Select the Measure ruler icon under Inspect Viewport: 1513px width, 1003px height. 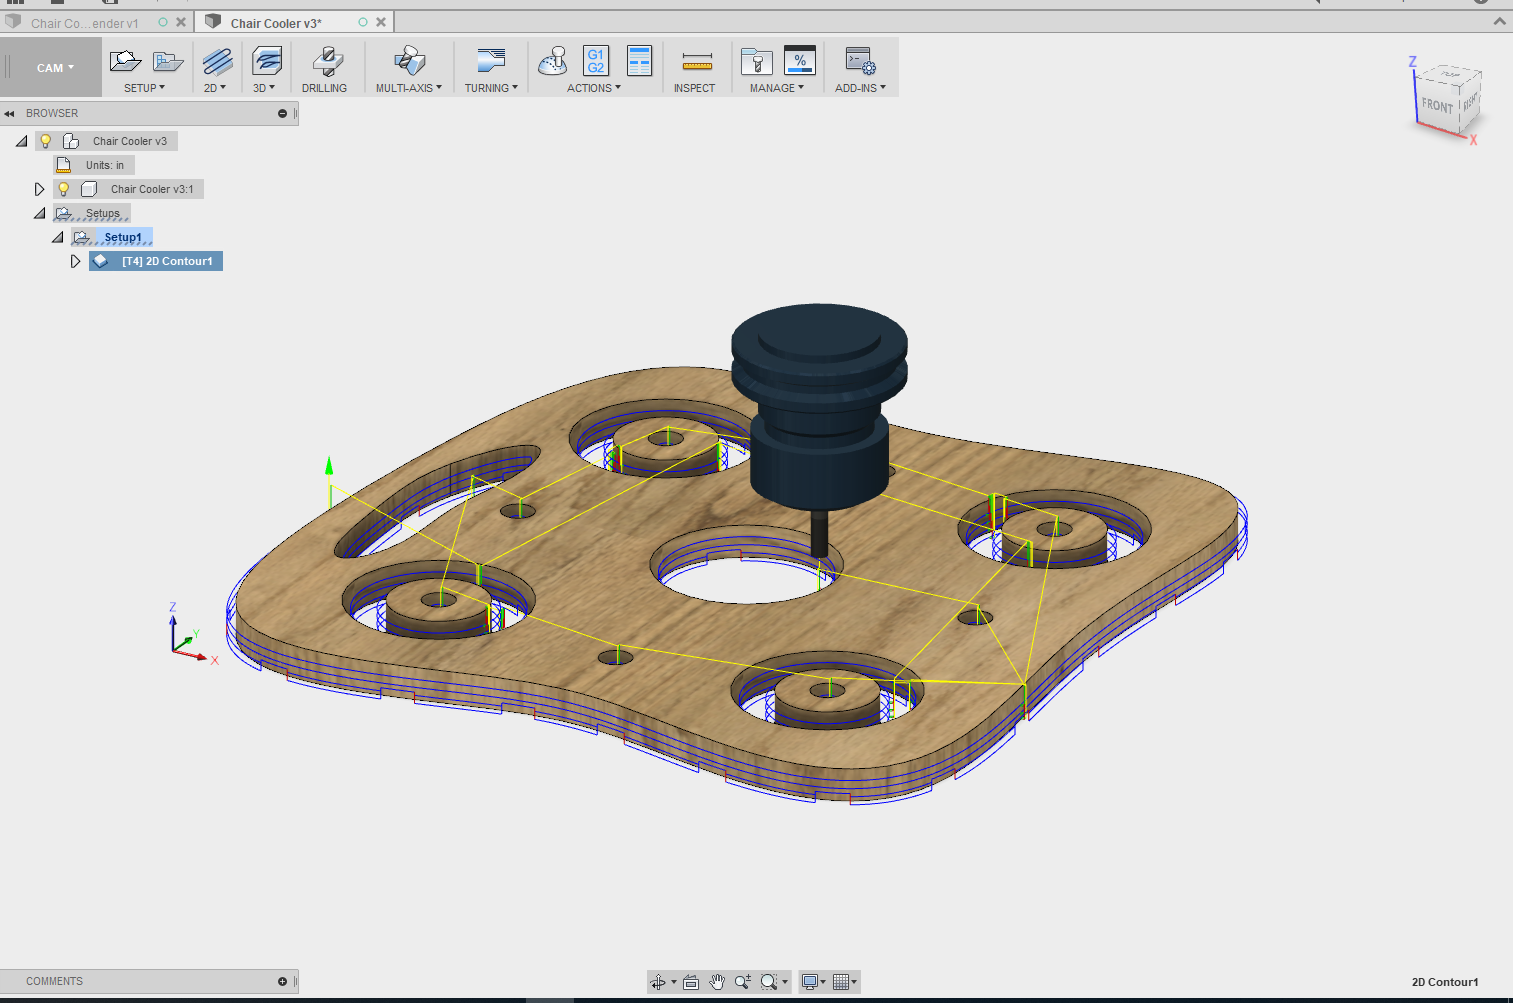696,62
